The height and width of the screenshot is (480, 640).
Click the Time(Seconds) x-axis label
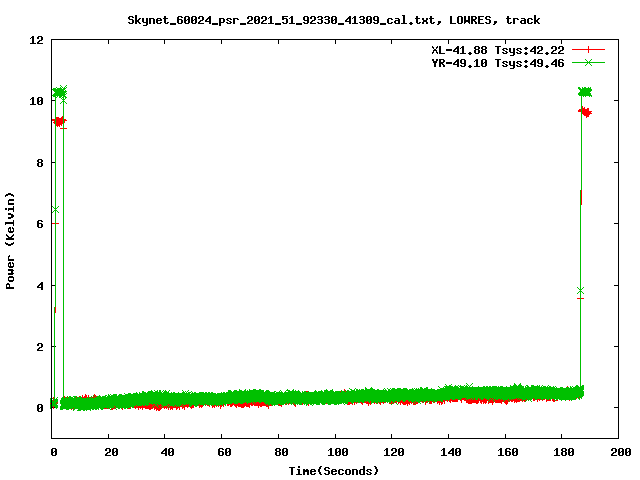[x=334, y=470]
